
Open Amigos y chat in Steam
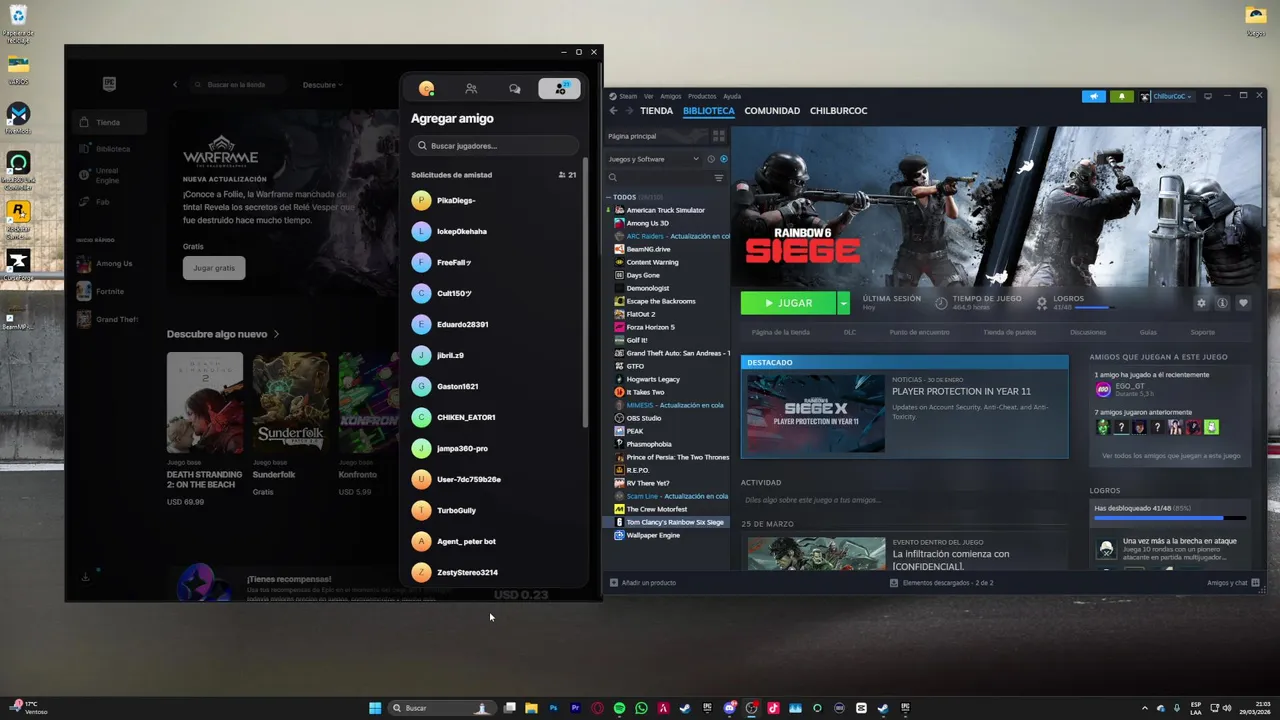coord(1233,582)
